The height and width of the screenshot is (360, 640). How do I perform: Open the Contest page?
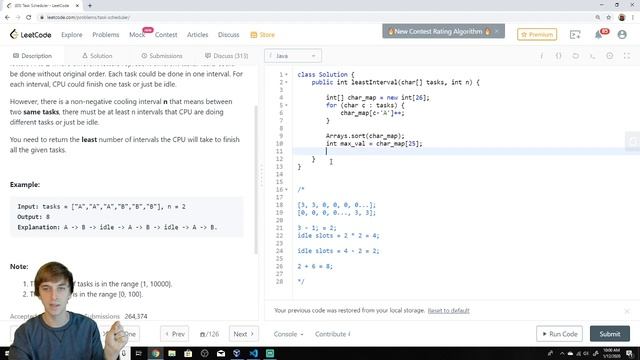click(166, 35)
